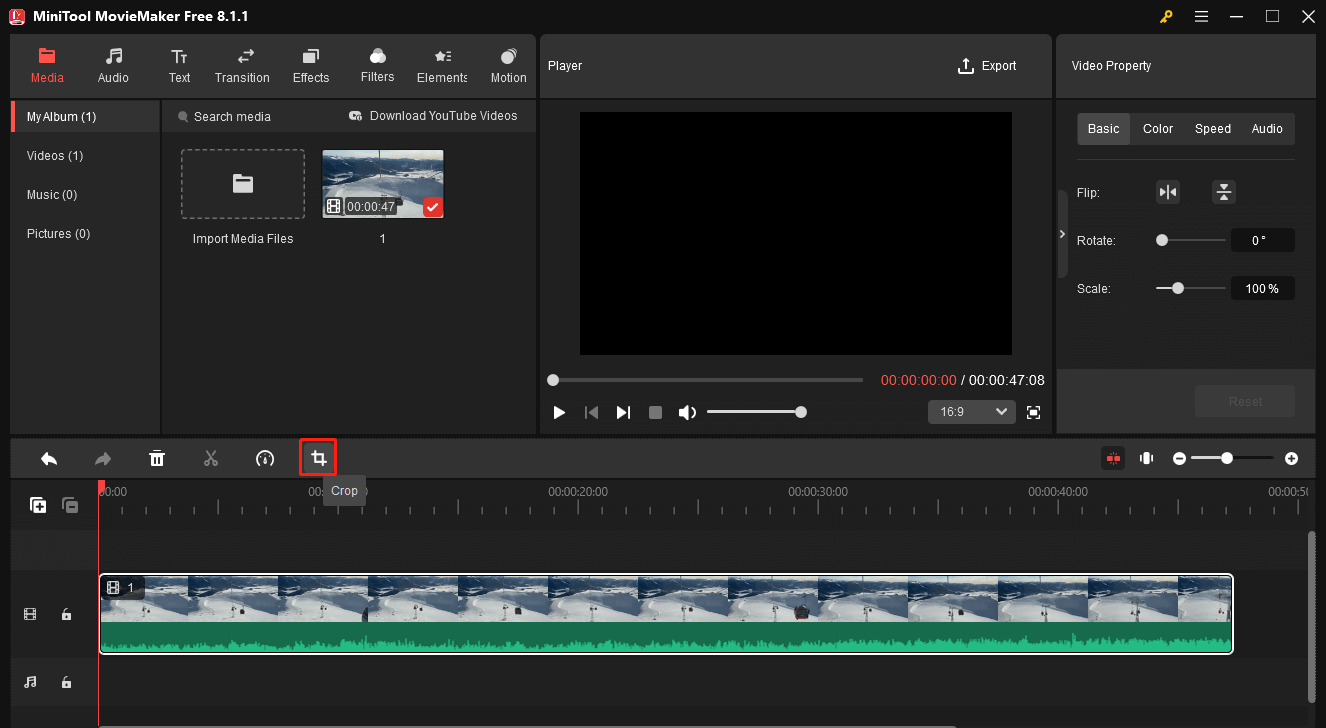Enter full screen preview
Image resolution: width=1326 pixels, height=728 pixels.
click(x=1034, y=412)
